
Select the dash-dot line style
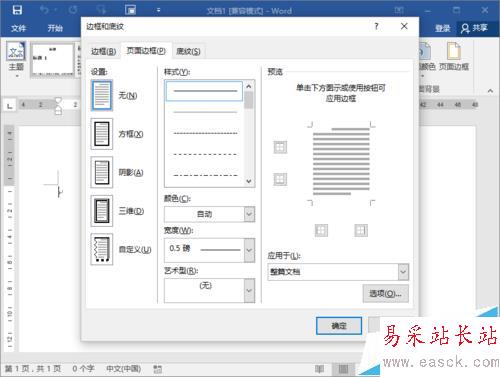click(x=205, y=175)
